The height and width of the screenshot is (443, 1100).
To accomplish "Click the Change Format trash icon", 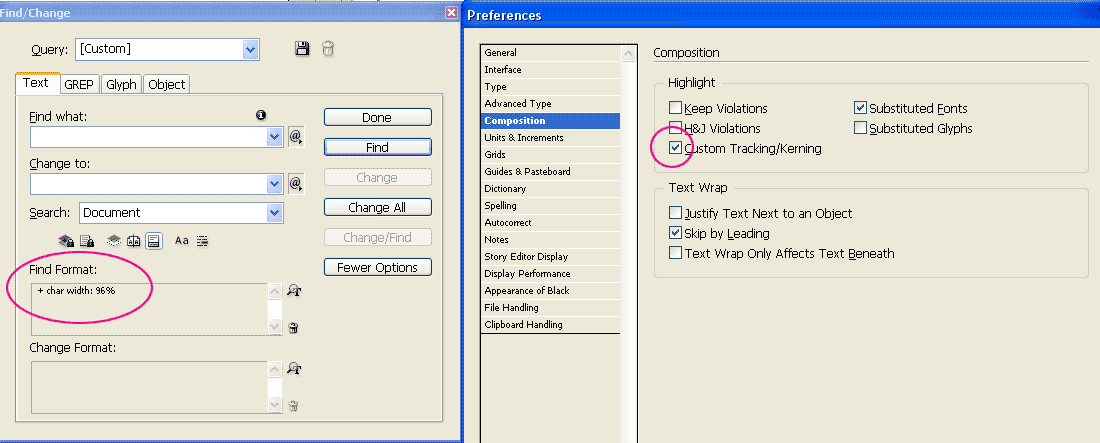I will pos(293,405).
